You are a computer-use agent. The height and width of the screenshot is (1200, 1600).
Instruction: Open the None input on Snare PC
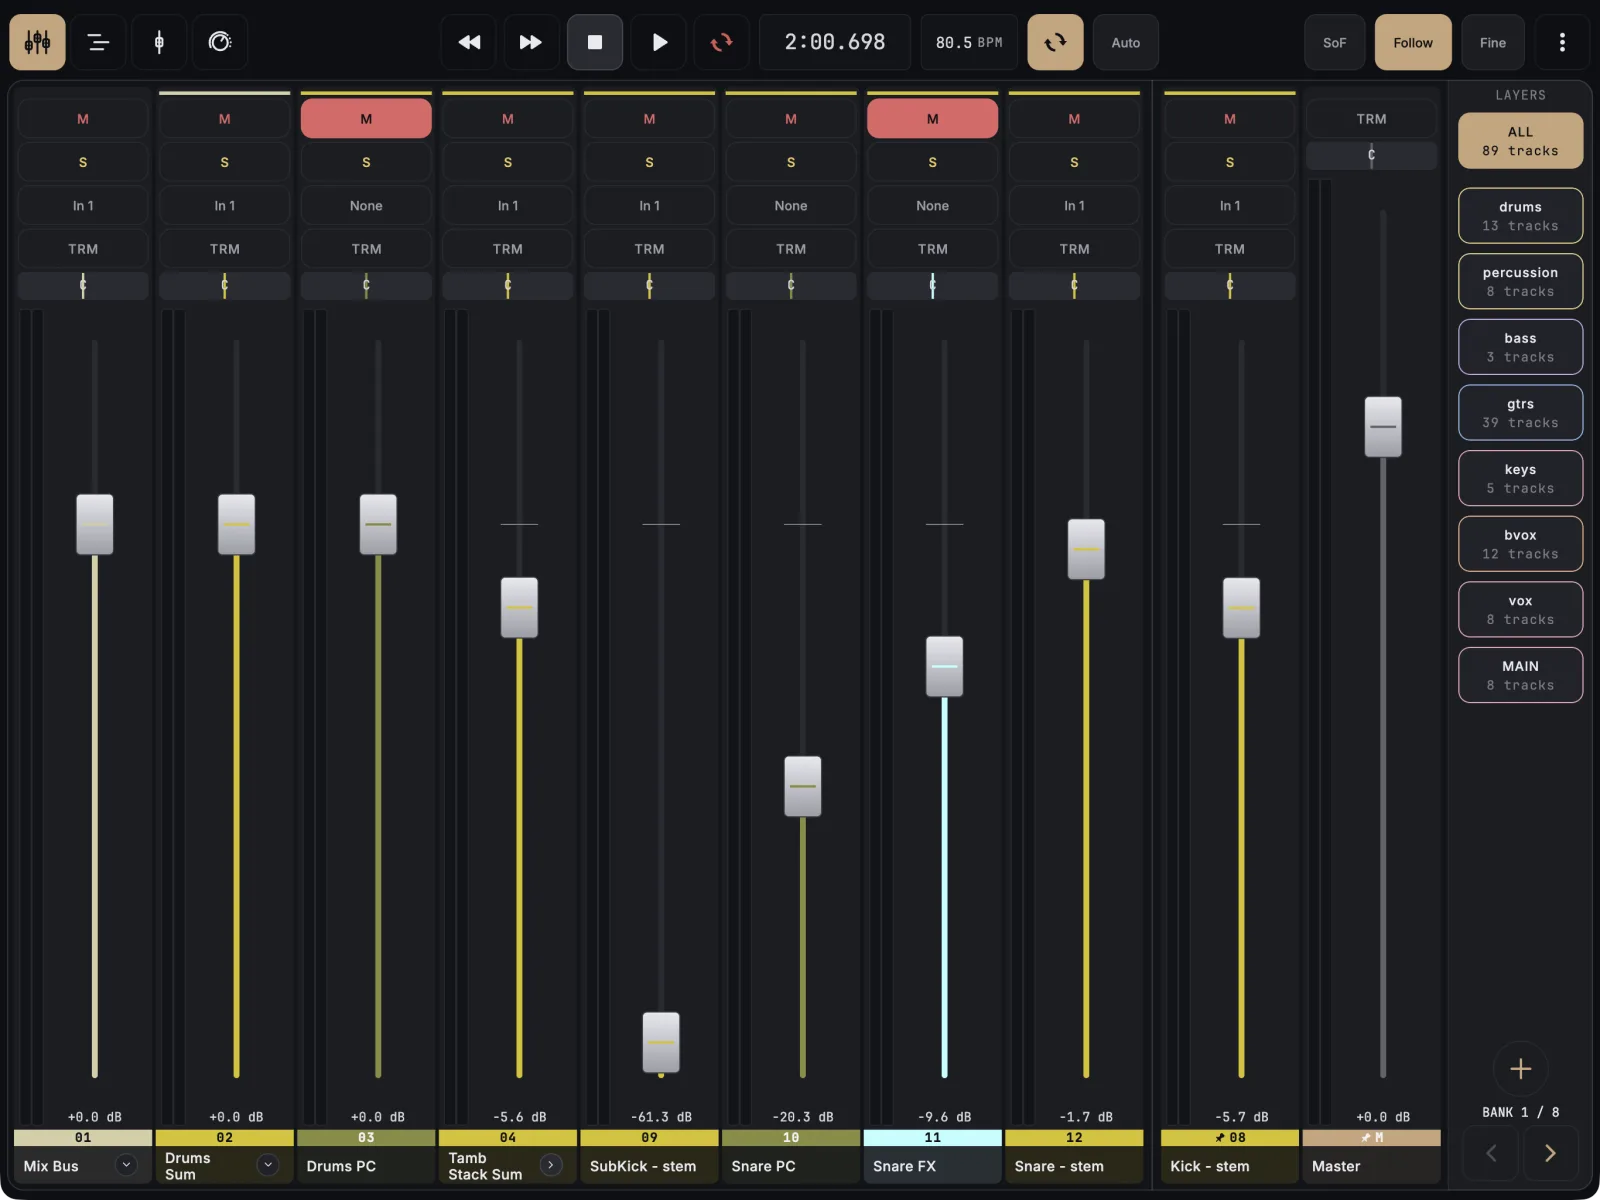791,206
